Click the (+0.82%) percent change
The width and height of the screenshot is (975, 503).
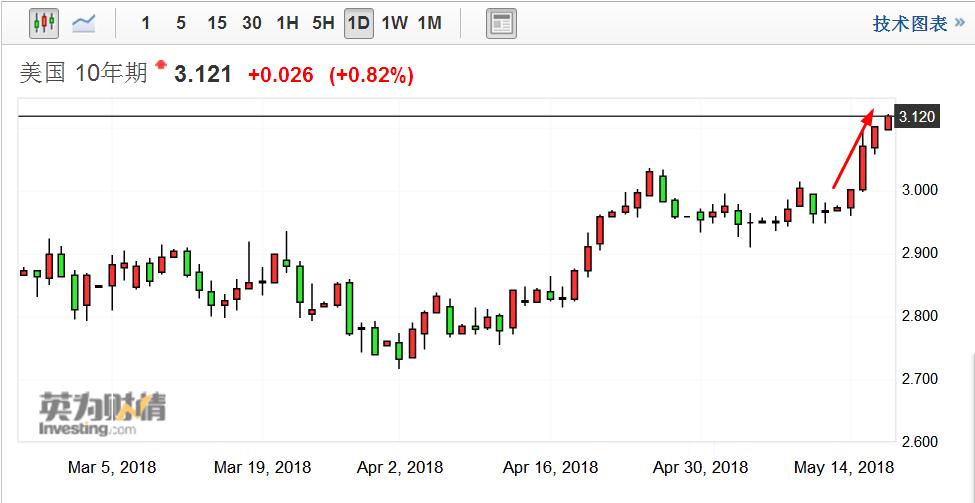(x=372, y=76)
